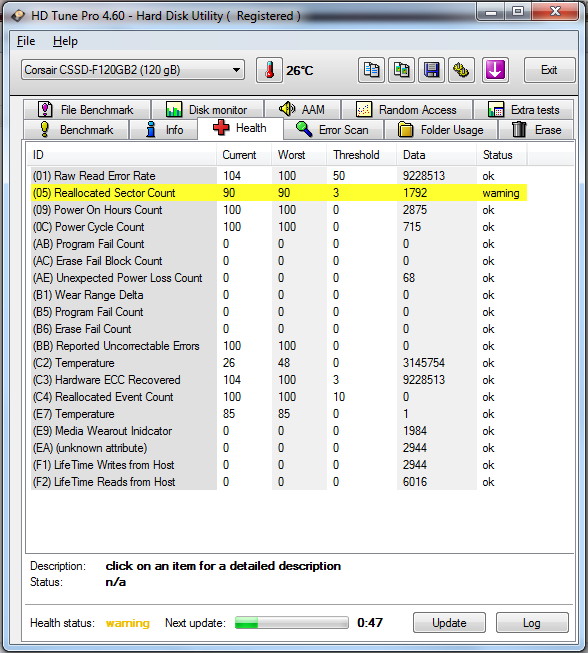Select (B6) Erase Fail Count row
The image size is (588, 653).
pos(279,329)
